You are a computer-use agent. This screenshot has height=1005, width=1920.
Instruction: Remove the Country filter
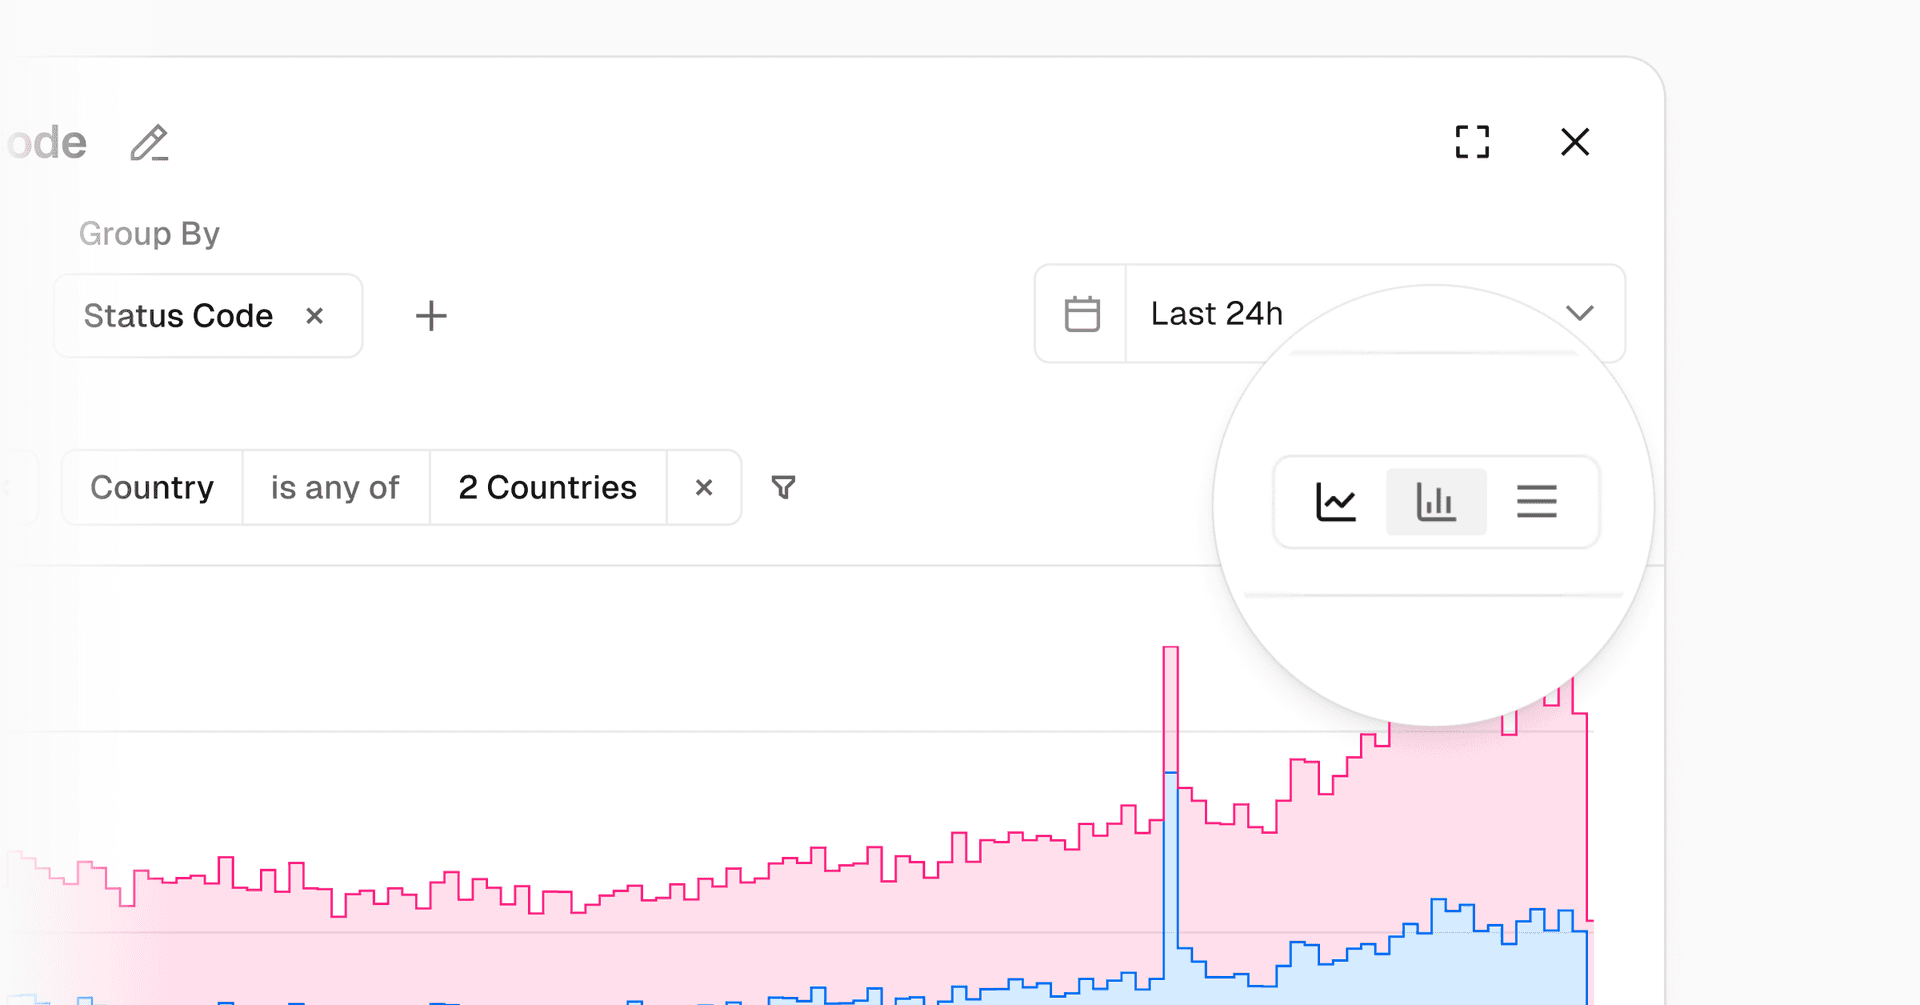tap(704, 487)
